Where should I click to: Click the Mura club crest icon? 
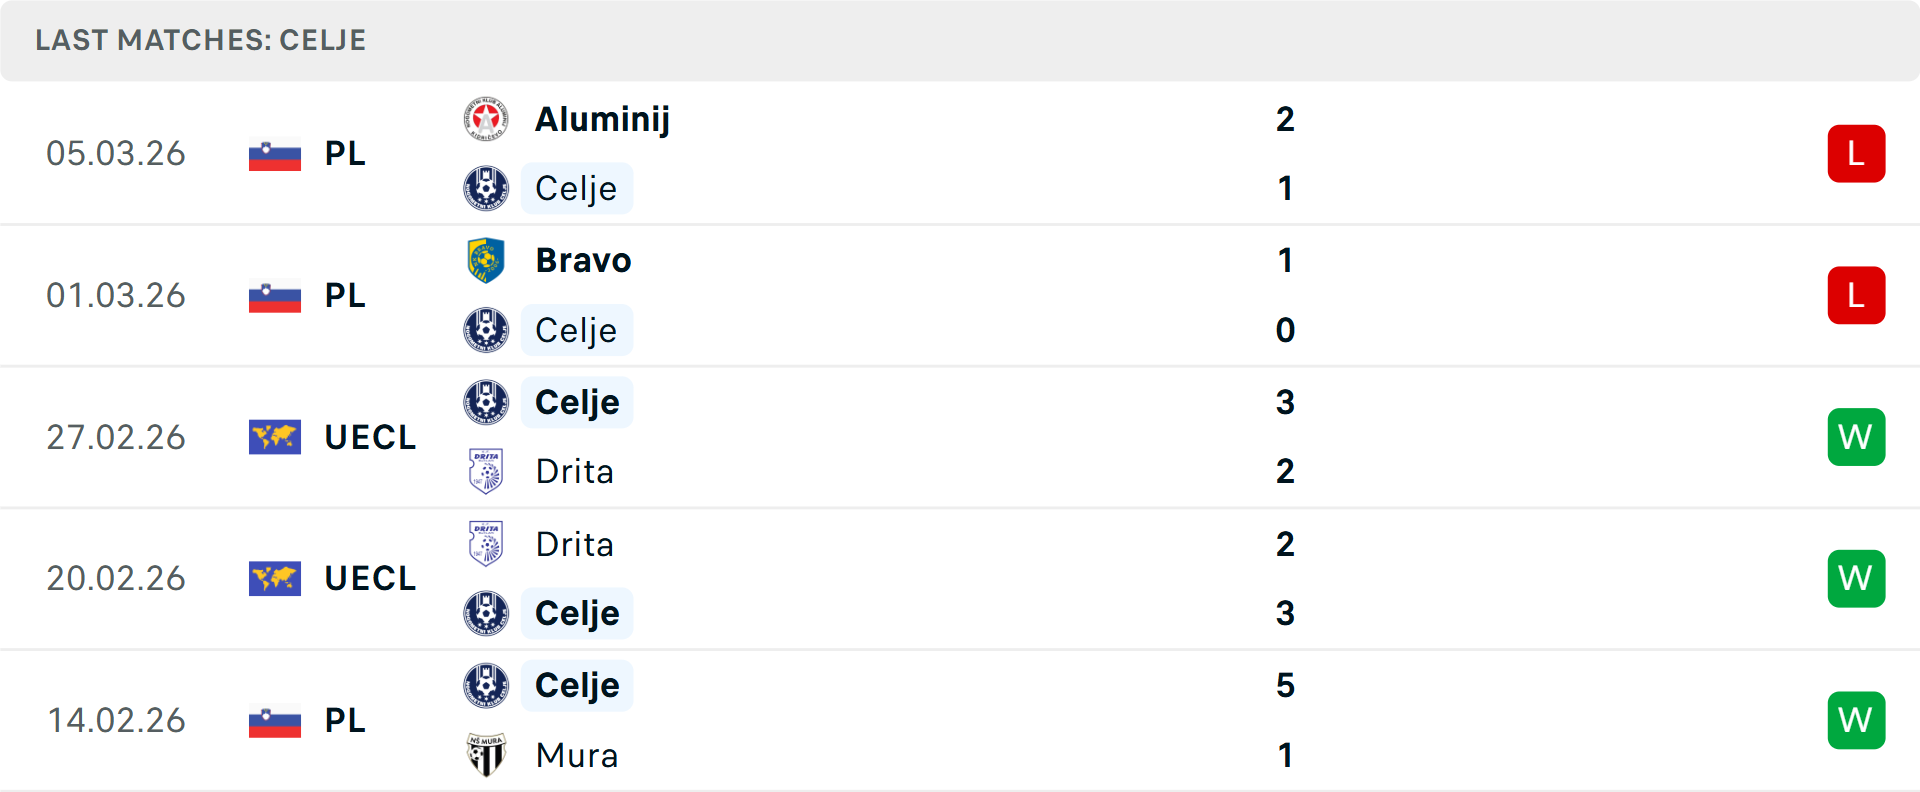click(x=486, y=755)
